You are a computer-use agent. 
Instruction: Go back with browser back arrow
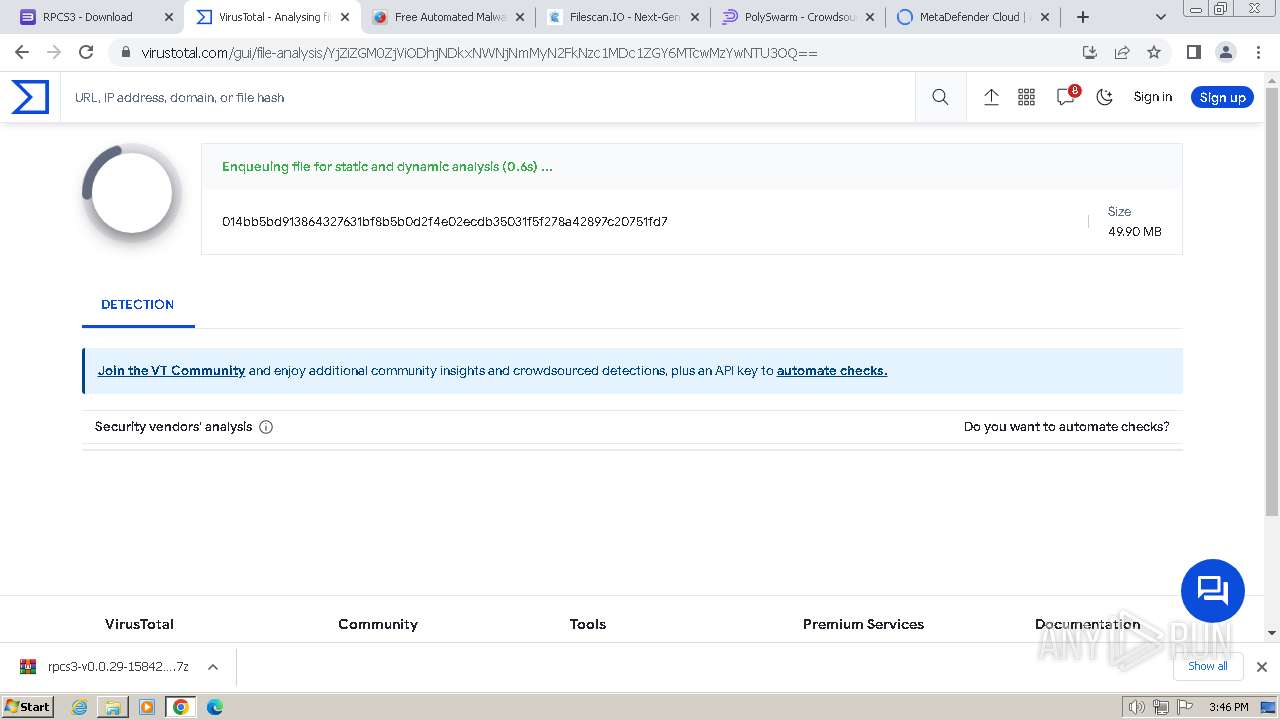tap(22, 52)
